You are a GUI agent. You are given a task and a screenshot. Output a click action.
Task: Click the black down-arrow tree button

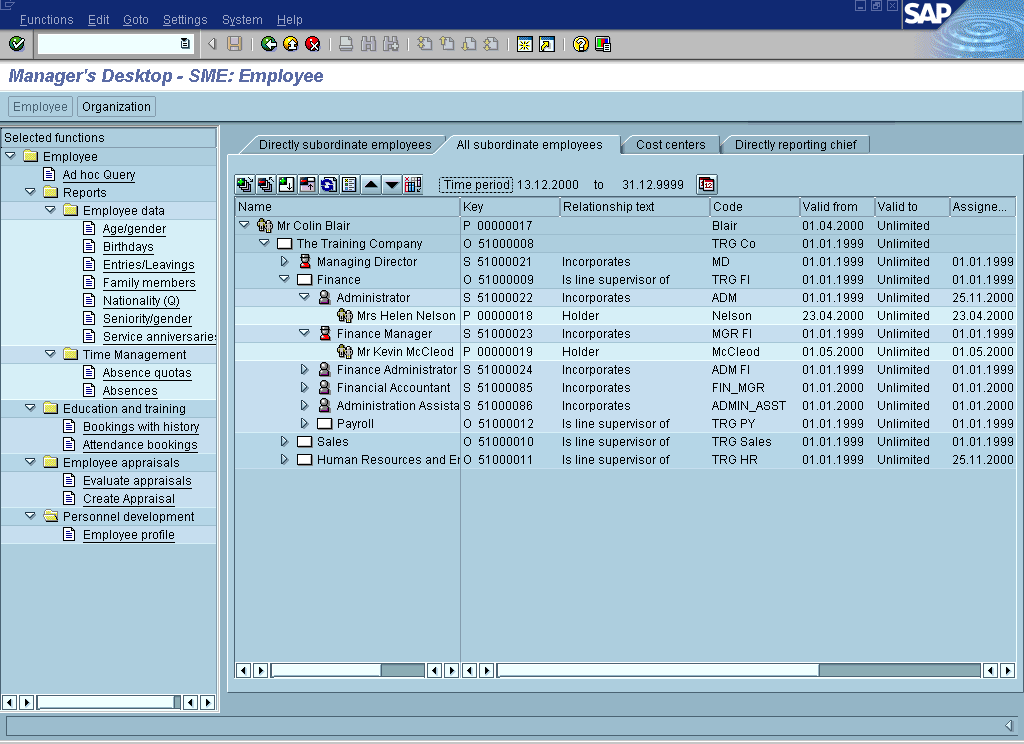(392, 185)
